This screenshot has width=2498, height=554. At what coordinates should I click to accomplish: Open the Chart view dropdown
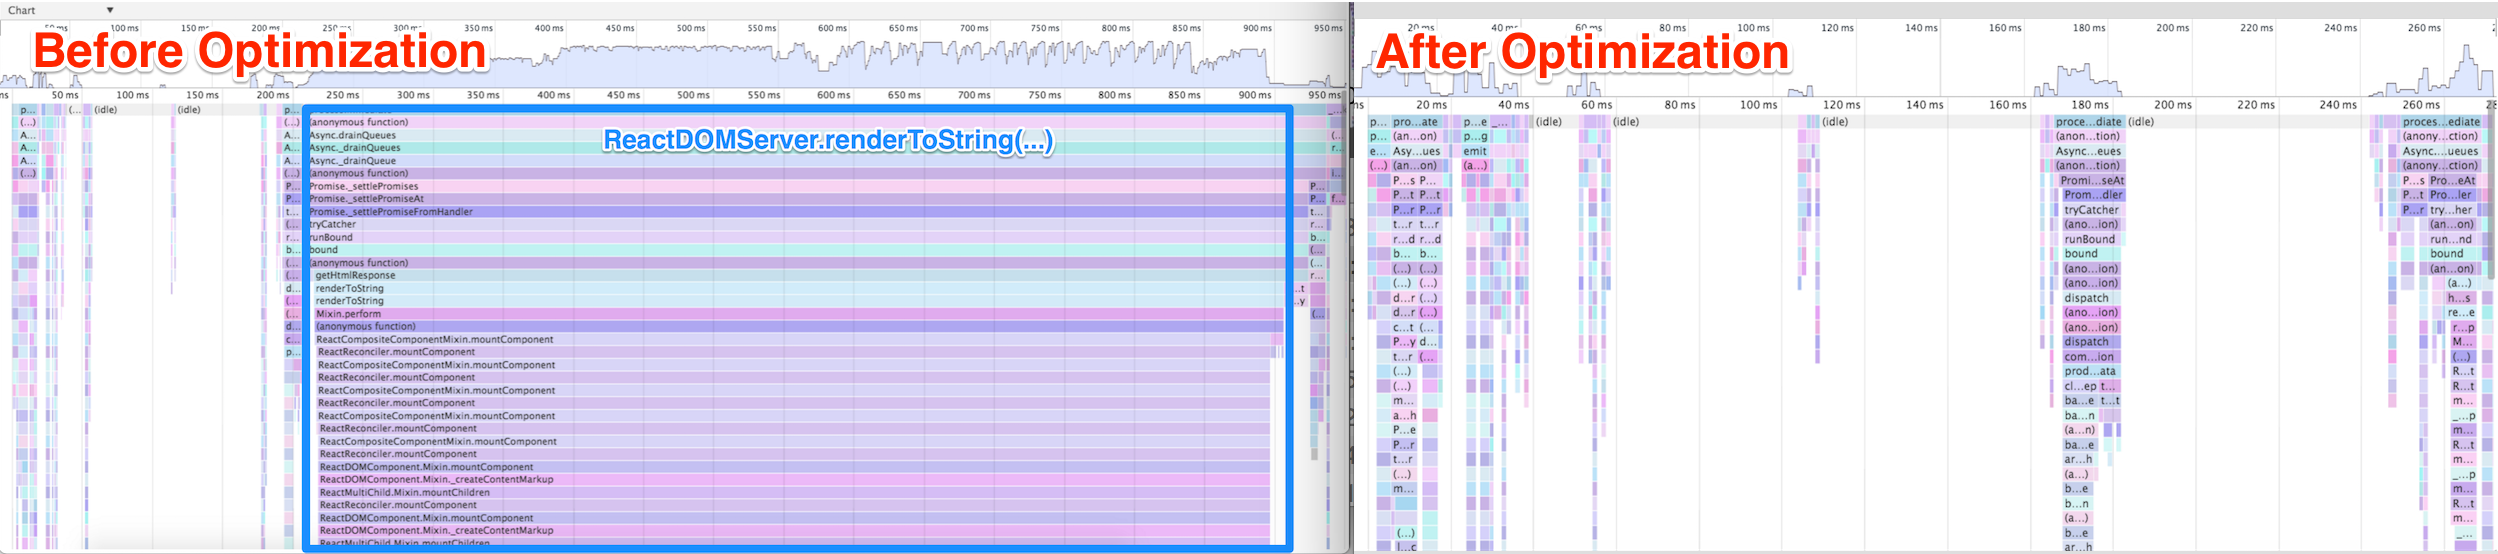pyautogui.click(x=61, y=10)
